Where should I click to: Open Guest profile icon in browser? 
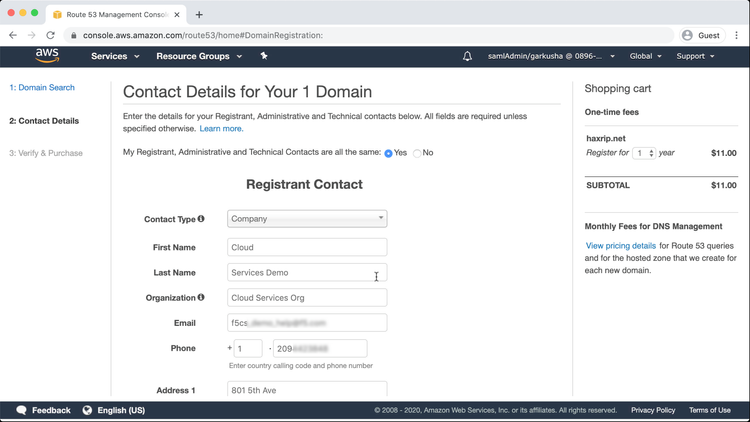(687, 35)
